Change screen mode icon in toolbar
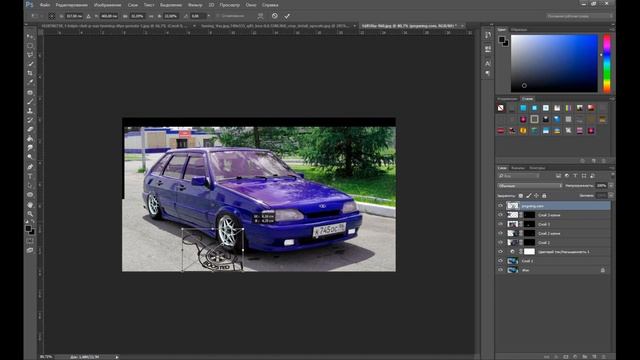 (x=30, y=250)
